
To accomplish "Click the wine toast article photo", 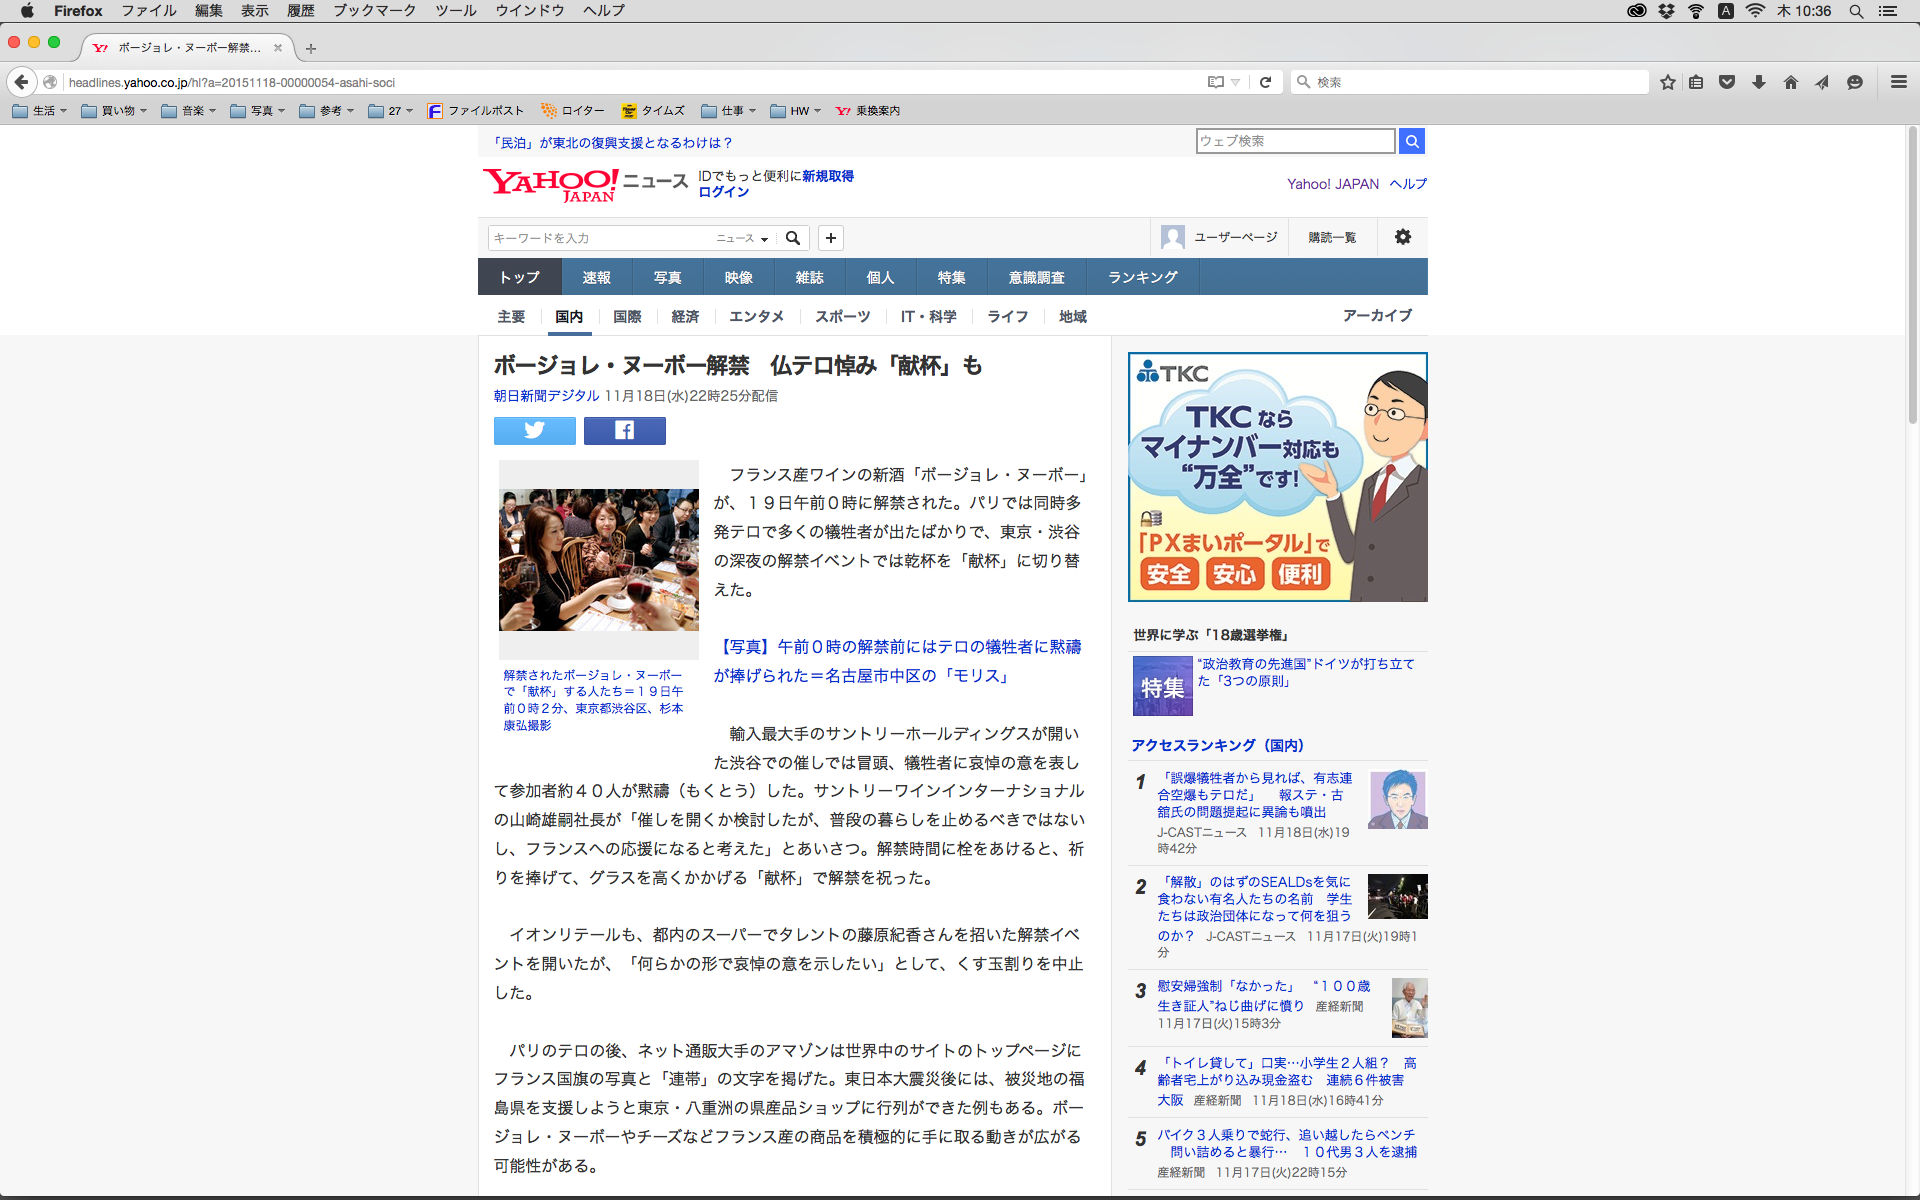I will (598, 559).
